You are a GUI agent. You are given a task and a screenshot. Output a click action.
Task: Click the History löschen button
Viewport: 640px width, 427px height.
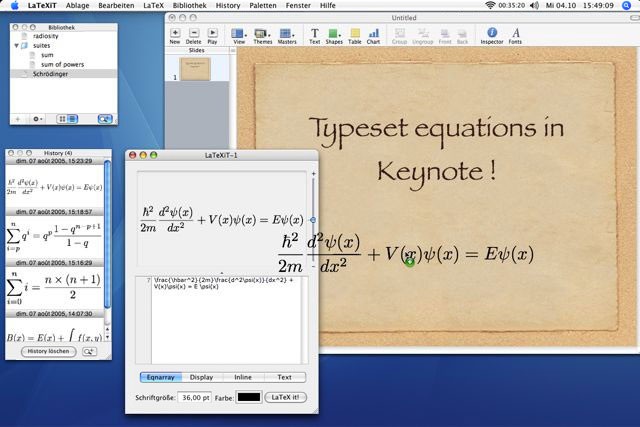(x=48, y=351)
